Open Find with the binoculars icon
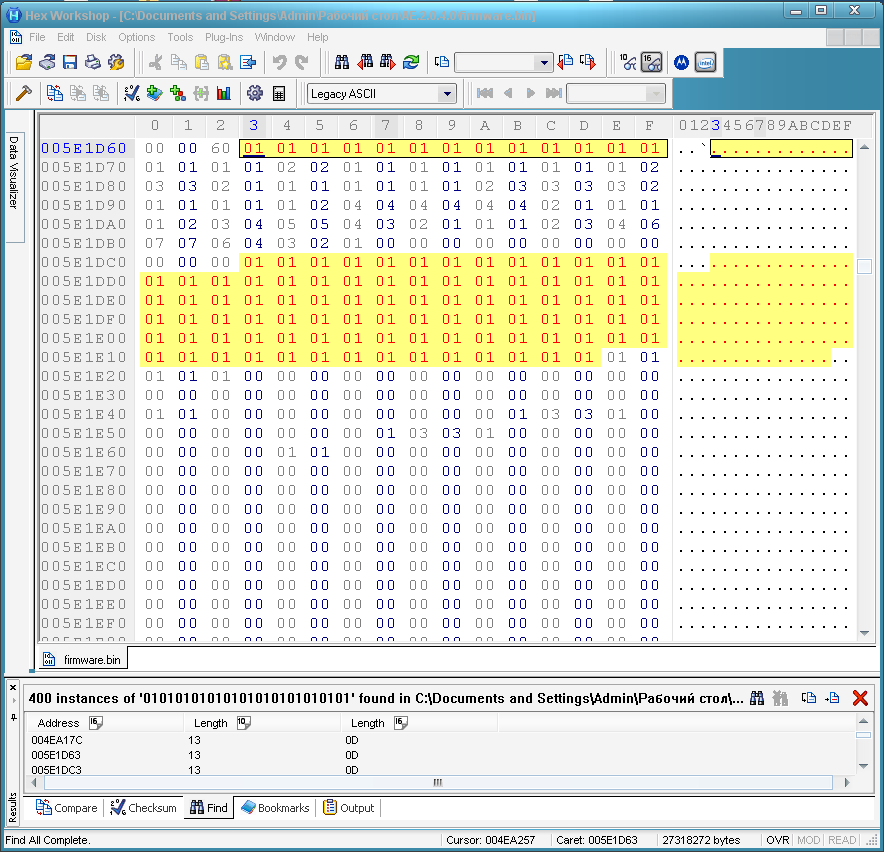The width and height of the screenshot is (884, 852). click(342, 62)
